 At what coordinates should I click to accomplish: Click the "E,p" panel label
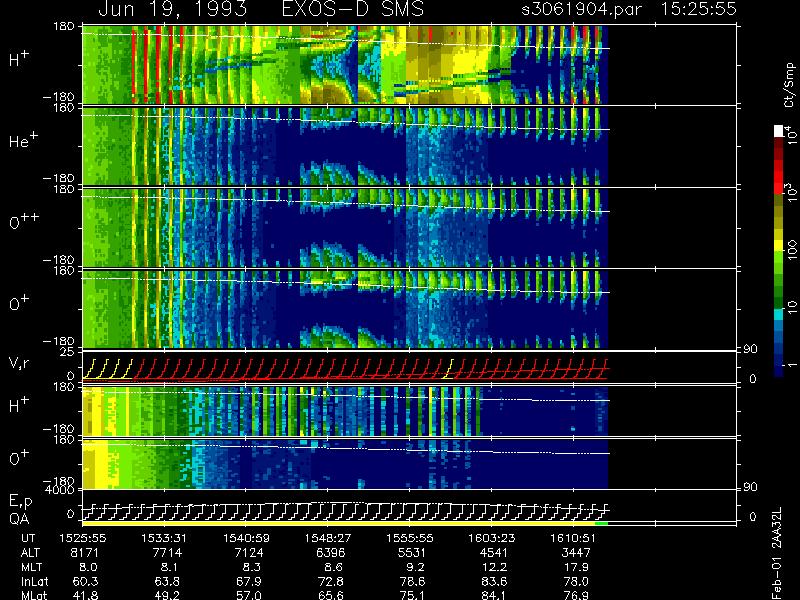point(20,502)
